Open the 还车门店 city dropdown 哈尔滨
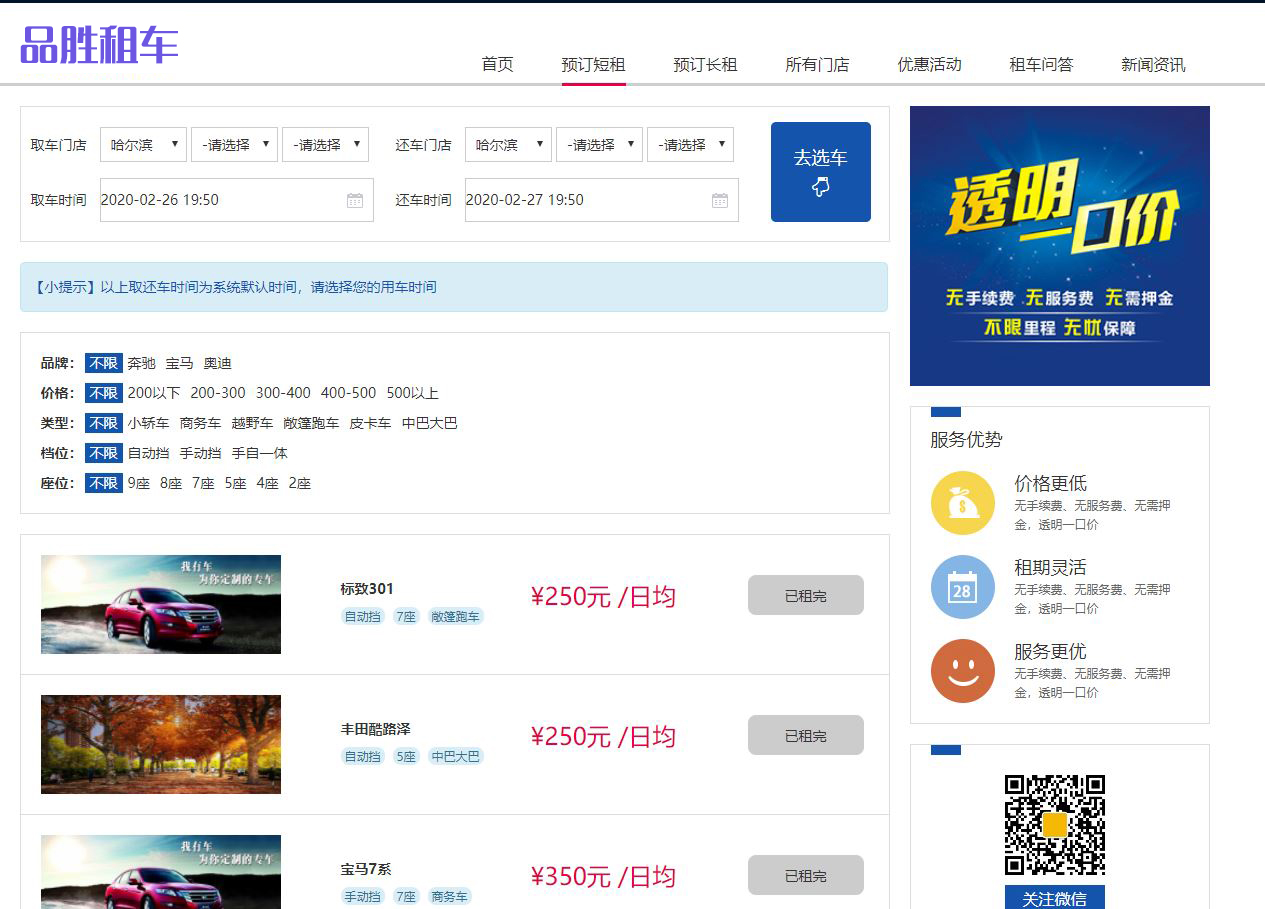 pos(508,144)
